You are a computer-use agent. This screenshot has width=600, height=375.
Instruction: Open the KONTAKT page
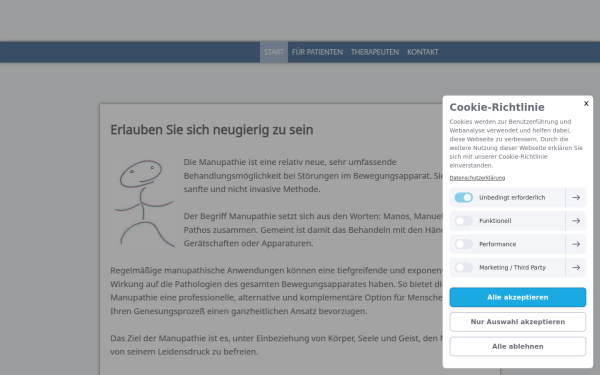(422, 52)
